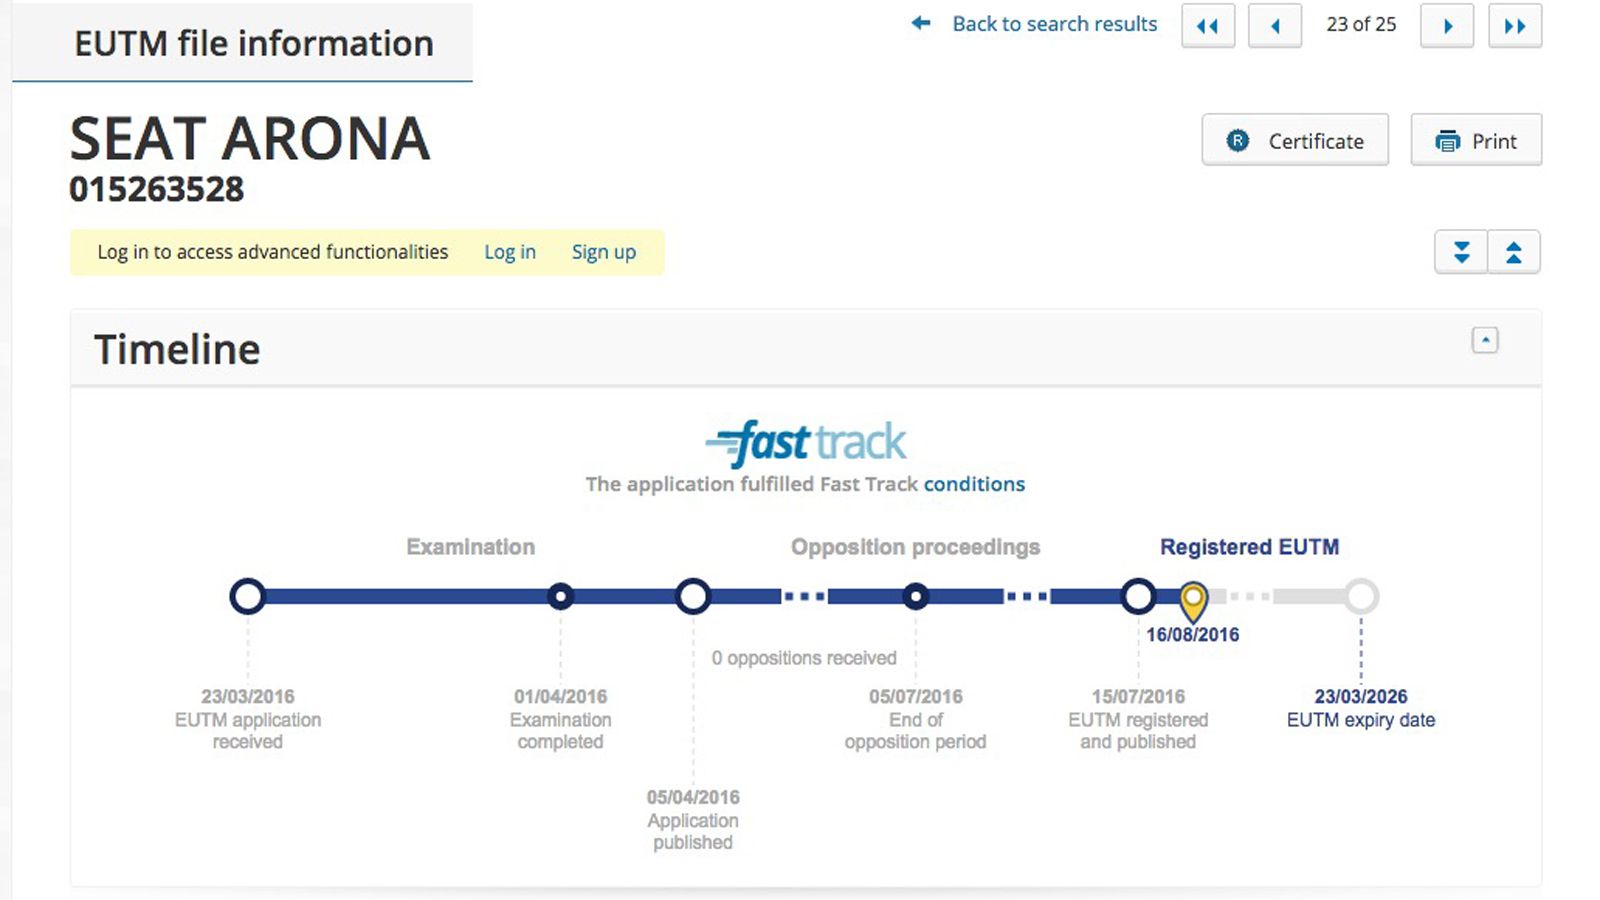Image resolution: width=1600 pixels, height=900 pixels.
Task: Click the registered R Certificate icon
Action: point(1238,141)
